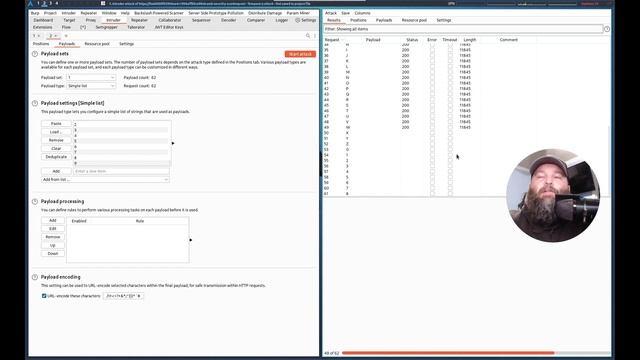Viewport: 640px width, 360px height.
Task: Open help for Payload settings Simple list
Action: [35, 103]
